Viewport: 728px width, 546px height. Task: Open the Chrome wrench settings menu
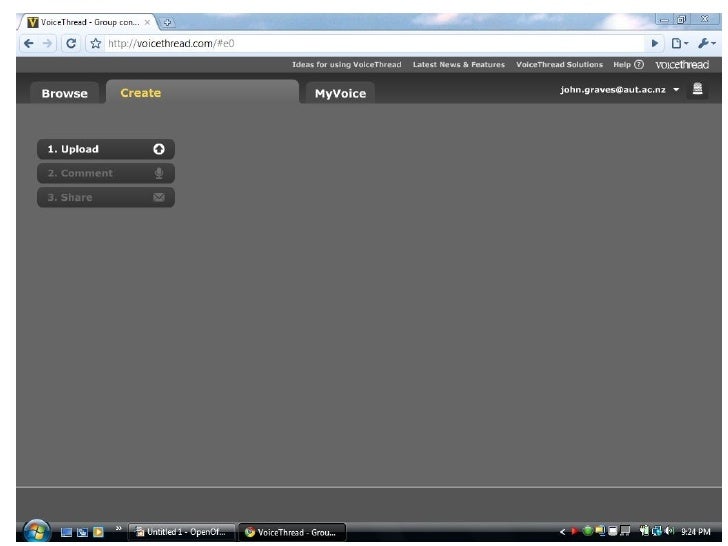pyautogui.click(x=707, y=43)
